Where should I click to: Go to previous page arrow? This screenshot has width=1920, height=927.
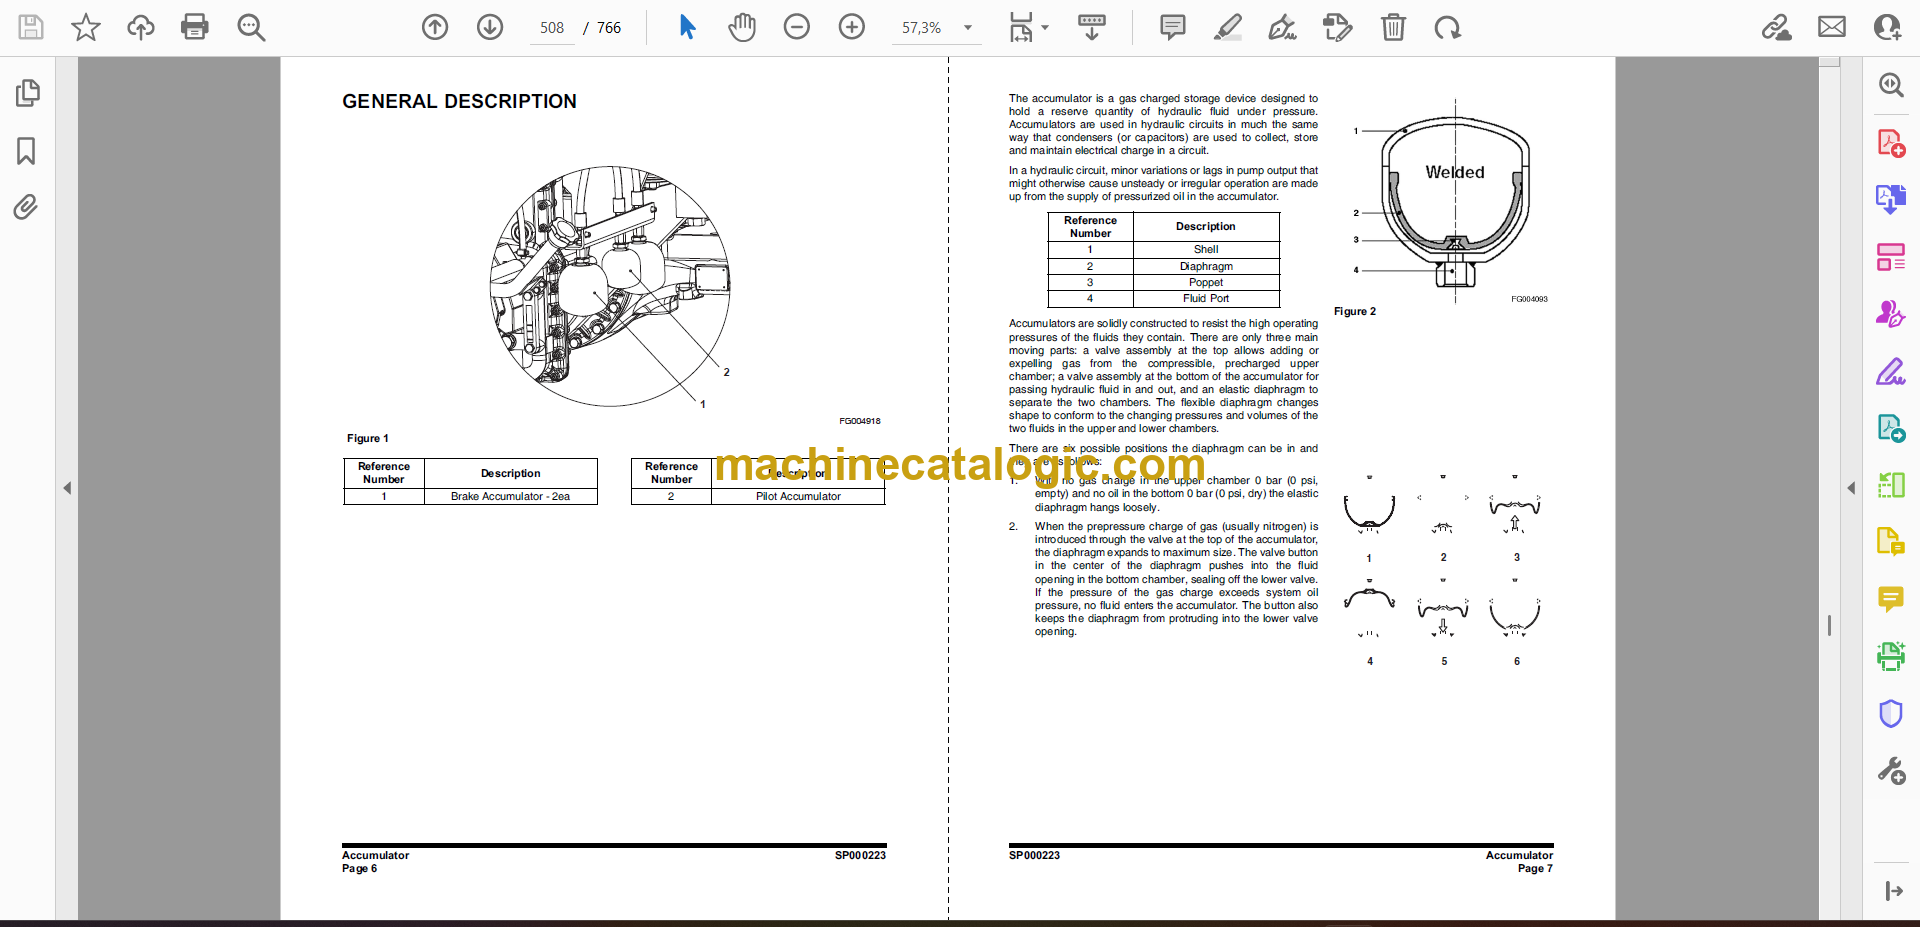(435, 27)
